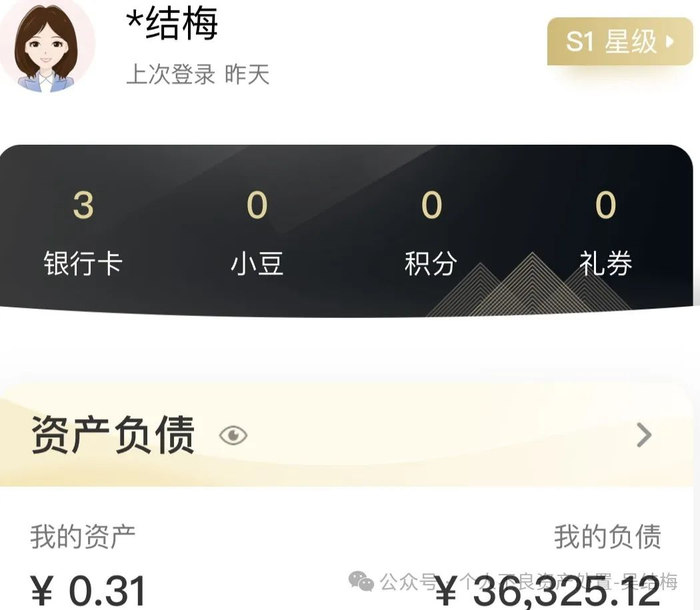Screen dimensions: 700x610
Task: Open the 资产负债 section heading
Action: pos(113,435)
